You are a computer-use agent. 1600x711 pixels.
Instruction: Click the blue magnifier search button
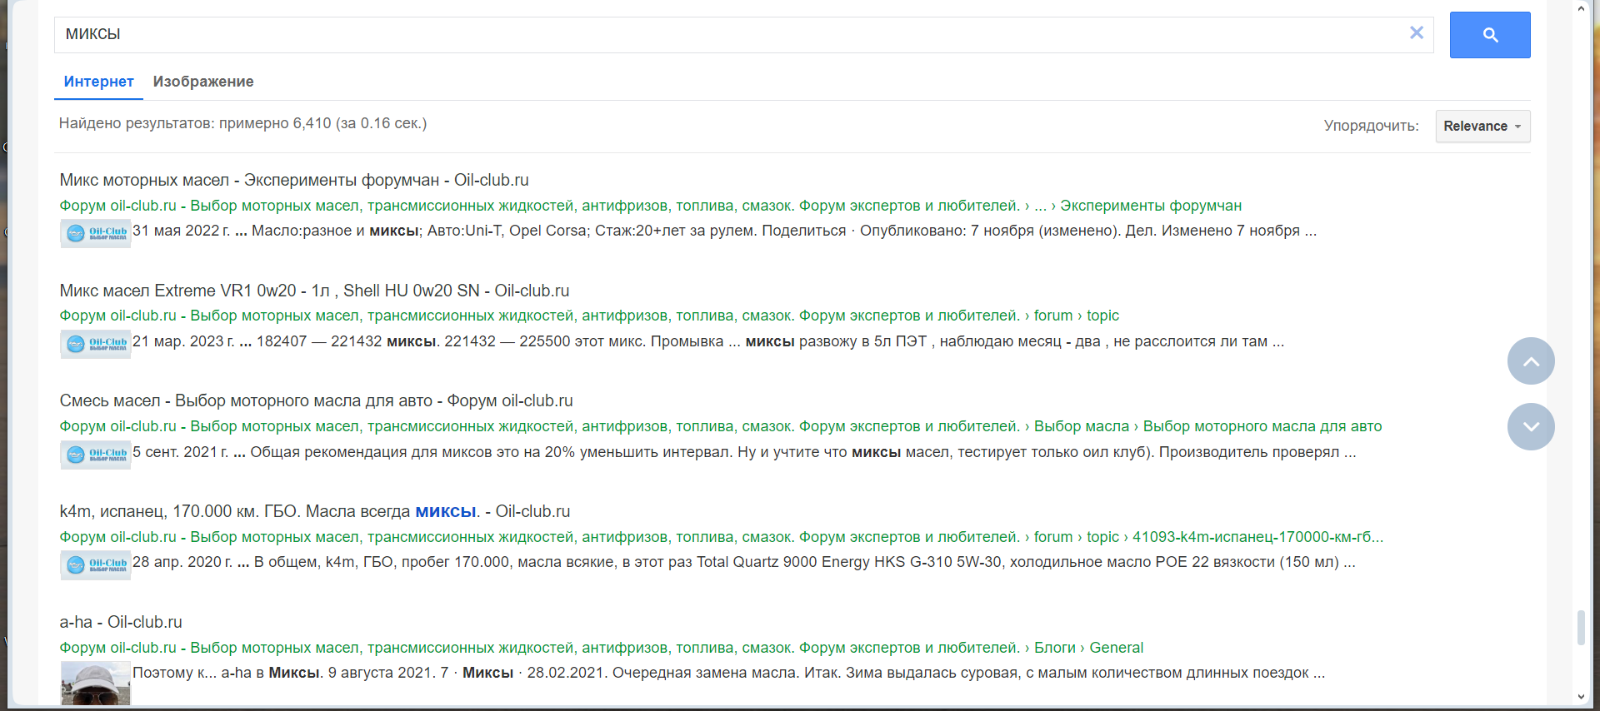[1490, 35]
